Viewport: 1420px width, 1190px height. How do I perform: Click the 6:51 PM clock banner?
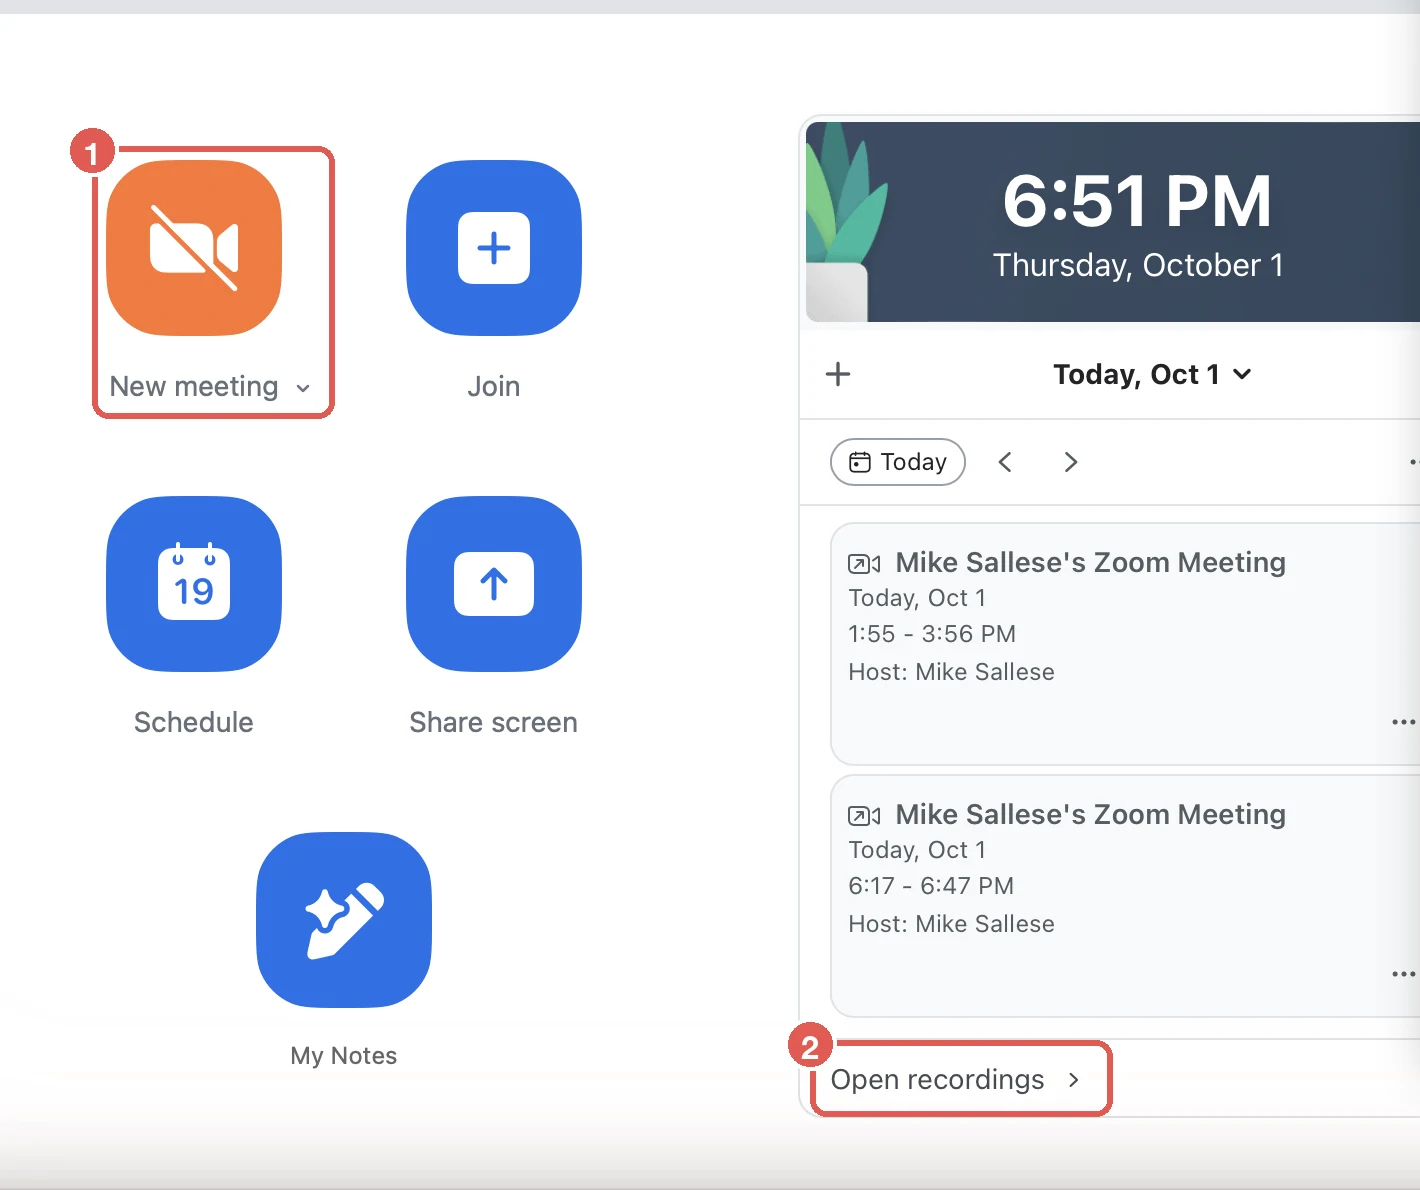click(1113, 222)
